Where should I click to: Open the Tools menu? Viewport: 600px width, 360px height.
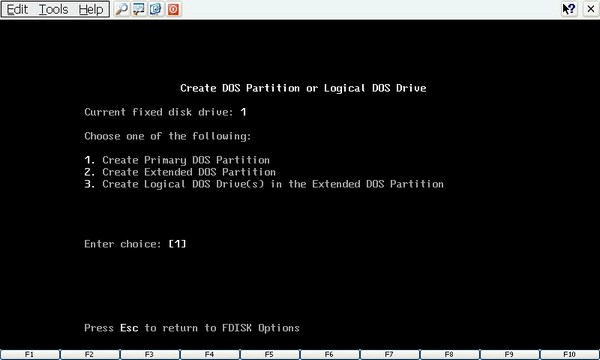pos(54,9)
